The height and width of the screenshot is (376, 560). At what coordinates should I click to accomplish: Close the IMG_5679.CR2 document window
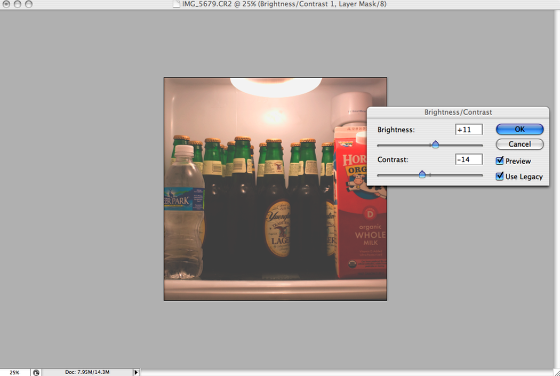(6, 4)
